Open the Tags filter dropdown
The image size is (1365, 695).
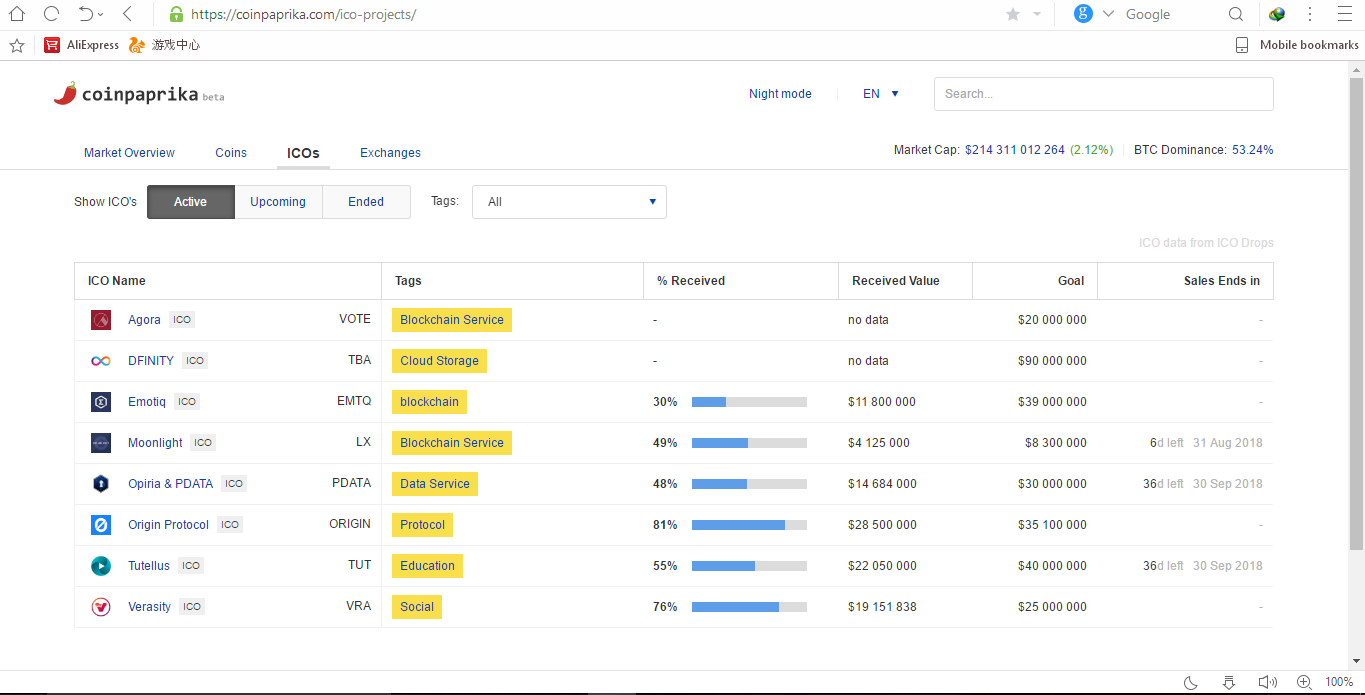point(569,202)
